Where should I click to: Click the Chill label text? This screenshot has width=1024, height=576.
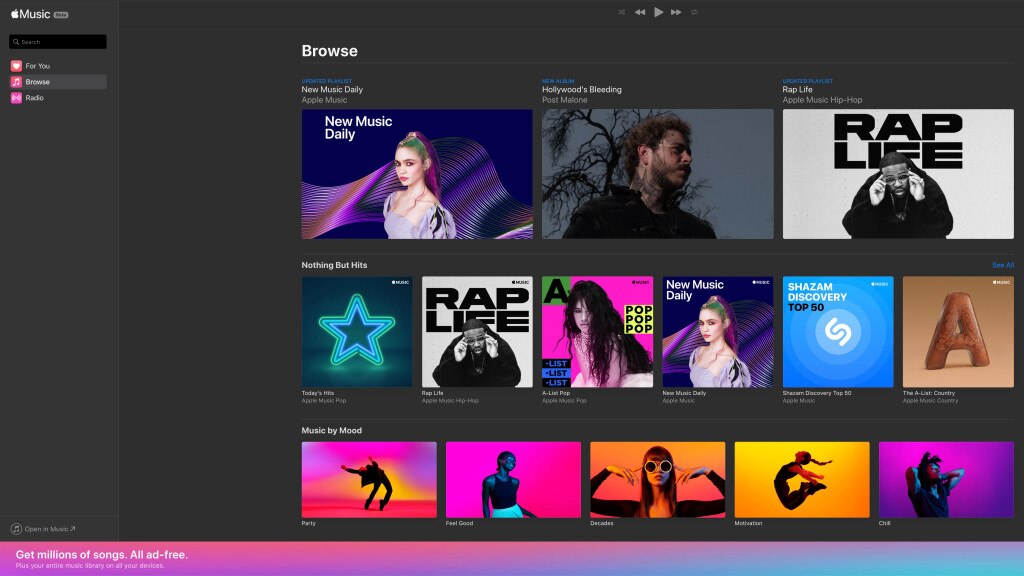pyautogui.click(x=884, y=523)
